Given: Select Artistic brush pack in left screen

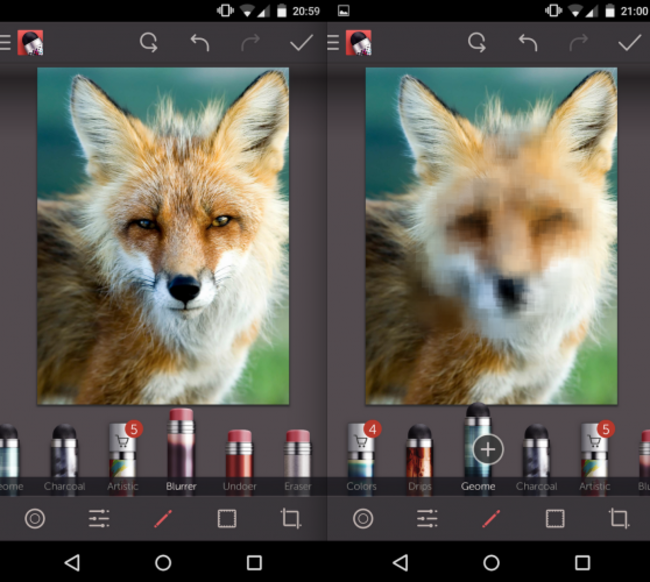Looking at the screenshot, I should [x=123, y=458].
